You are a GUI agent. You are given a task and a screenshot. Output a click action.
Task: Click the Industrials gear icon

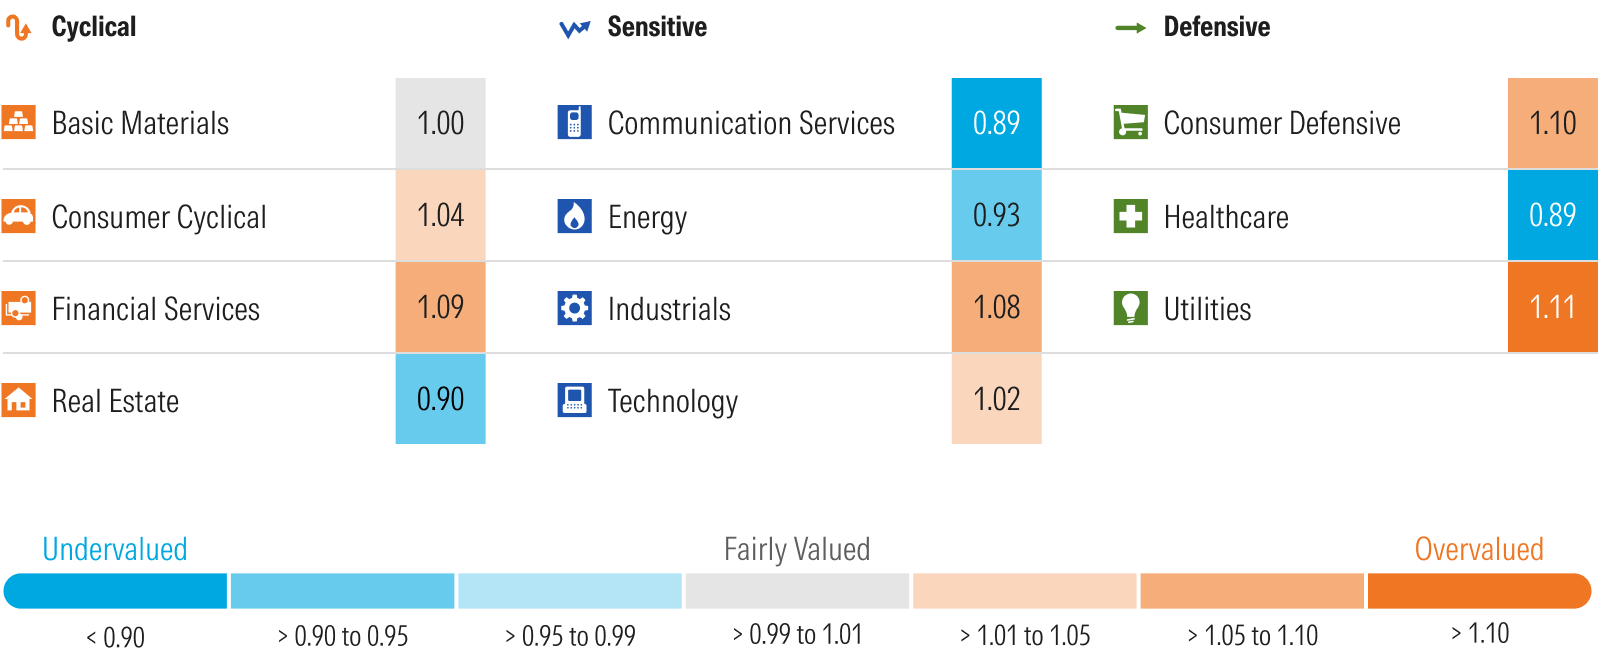coord(574,308)
